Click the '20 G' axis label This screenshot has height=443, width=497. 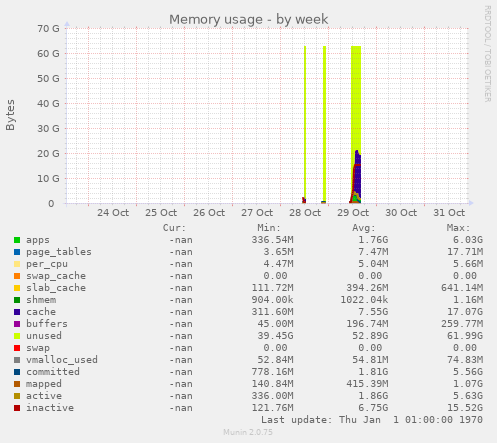coord(48,154)
